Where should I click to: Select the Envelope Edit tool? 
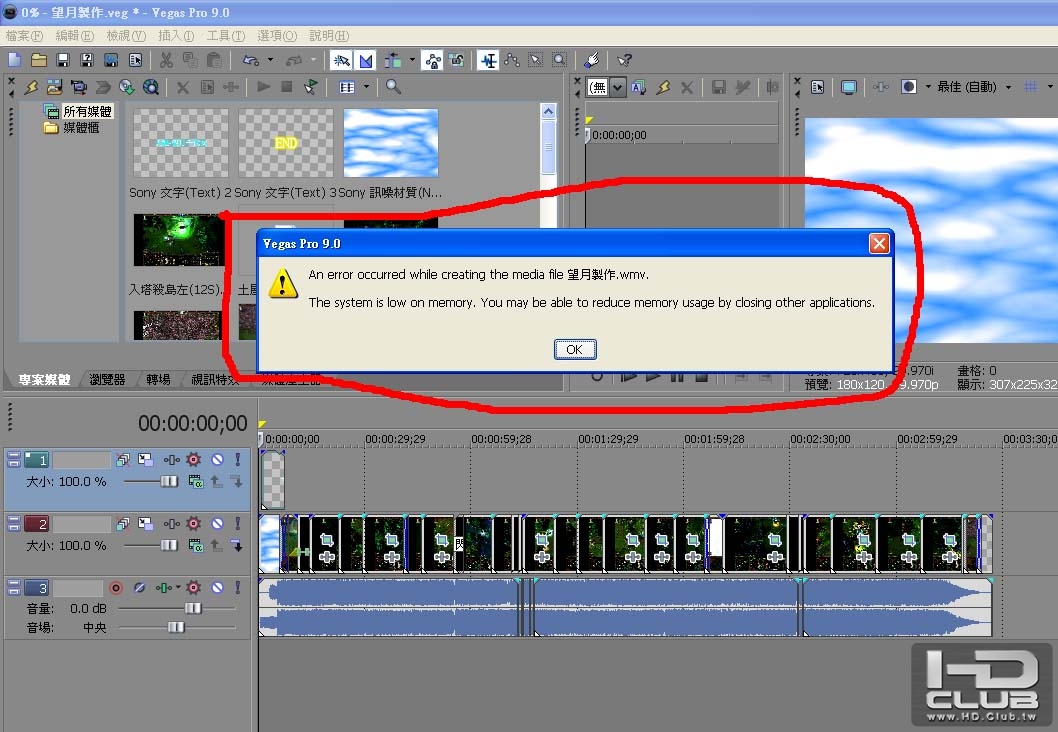(x=511, y=61)
